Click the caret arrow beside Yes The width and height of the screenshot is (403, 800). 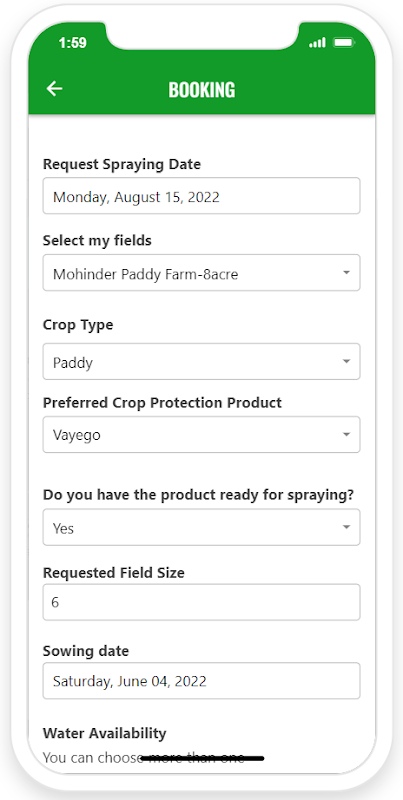[346, 527]
